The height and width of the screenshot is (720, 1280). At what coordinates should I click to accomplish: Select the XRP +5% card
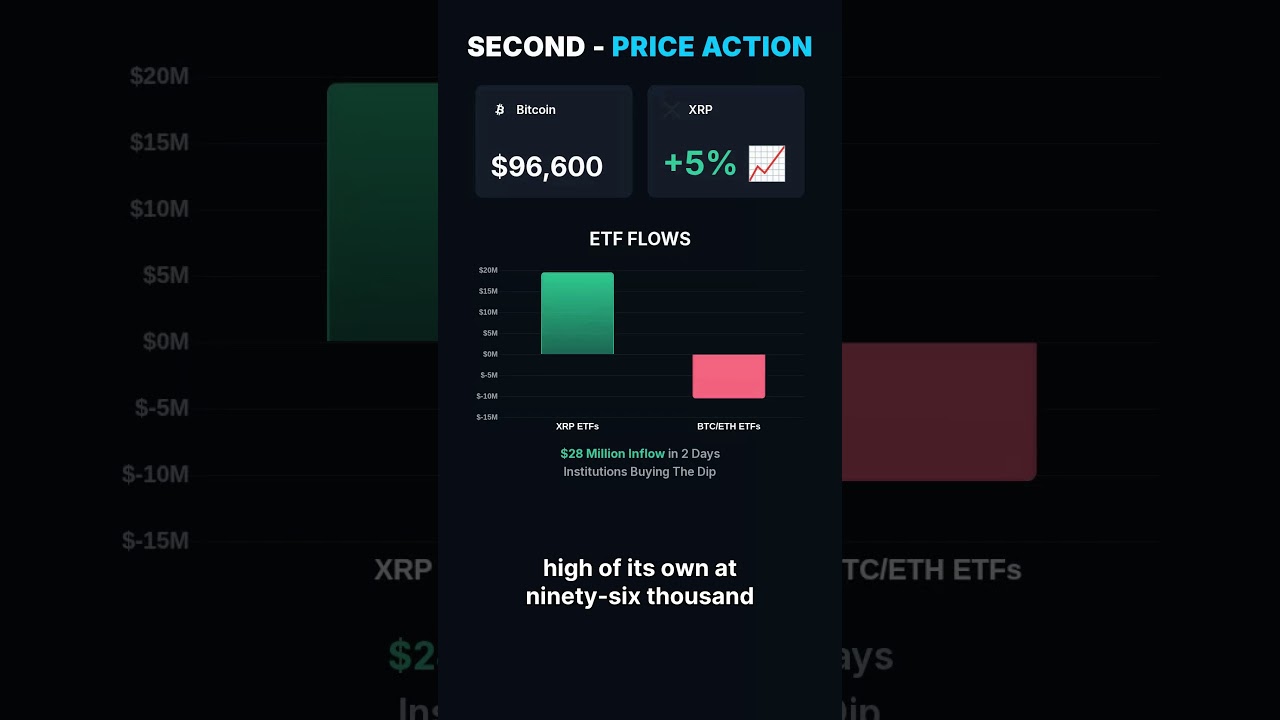[726, 141]
